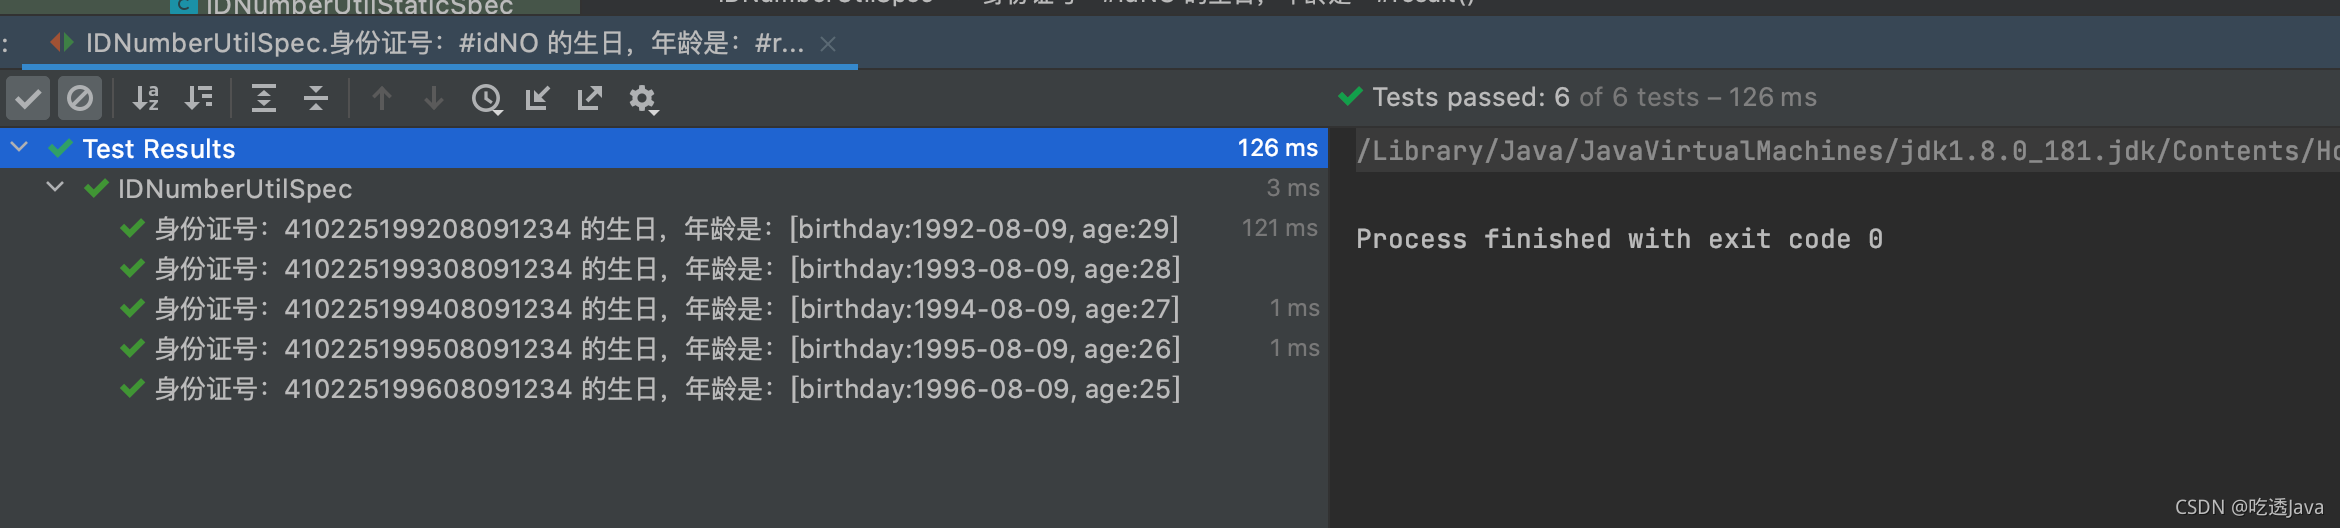This screenshot has height=528, width=2340.
Task: Select the IDNumberUtilSpec run tab
Action: tap(443, 44)
